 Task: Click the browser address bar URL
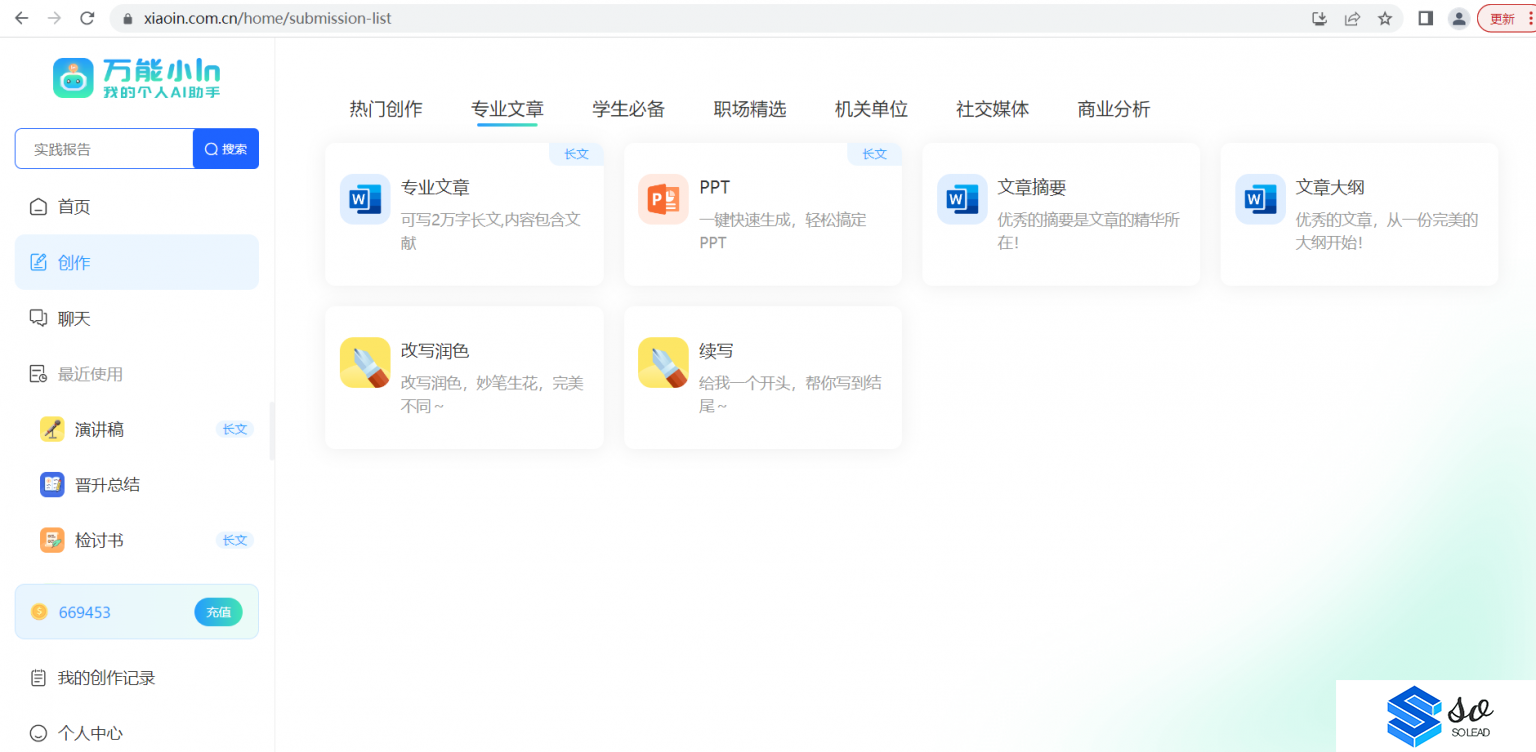click(268, 18)
